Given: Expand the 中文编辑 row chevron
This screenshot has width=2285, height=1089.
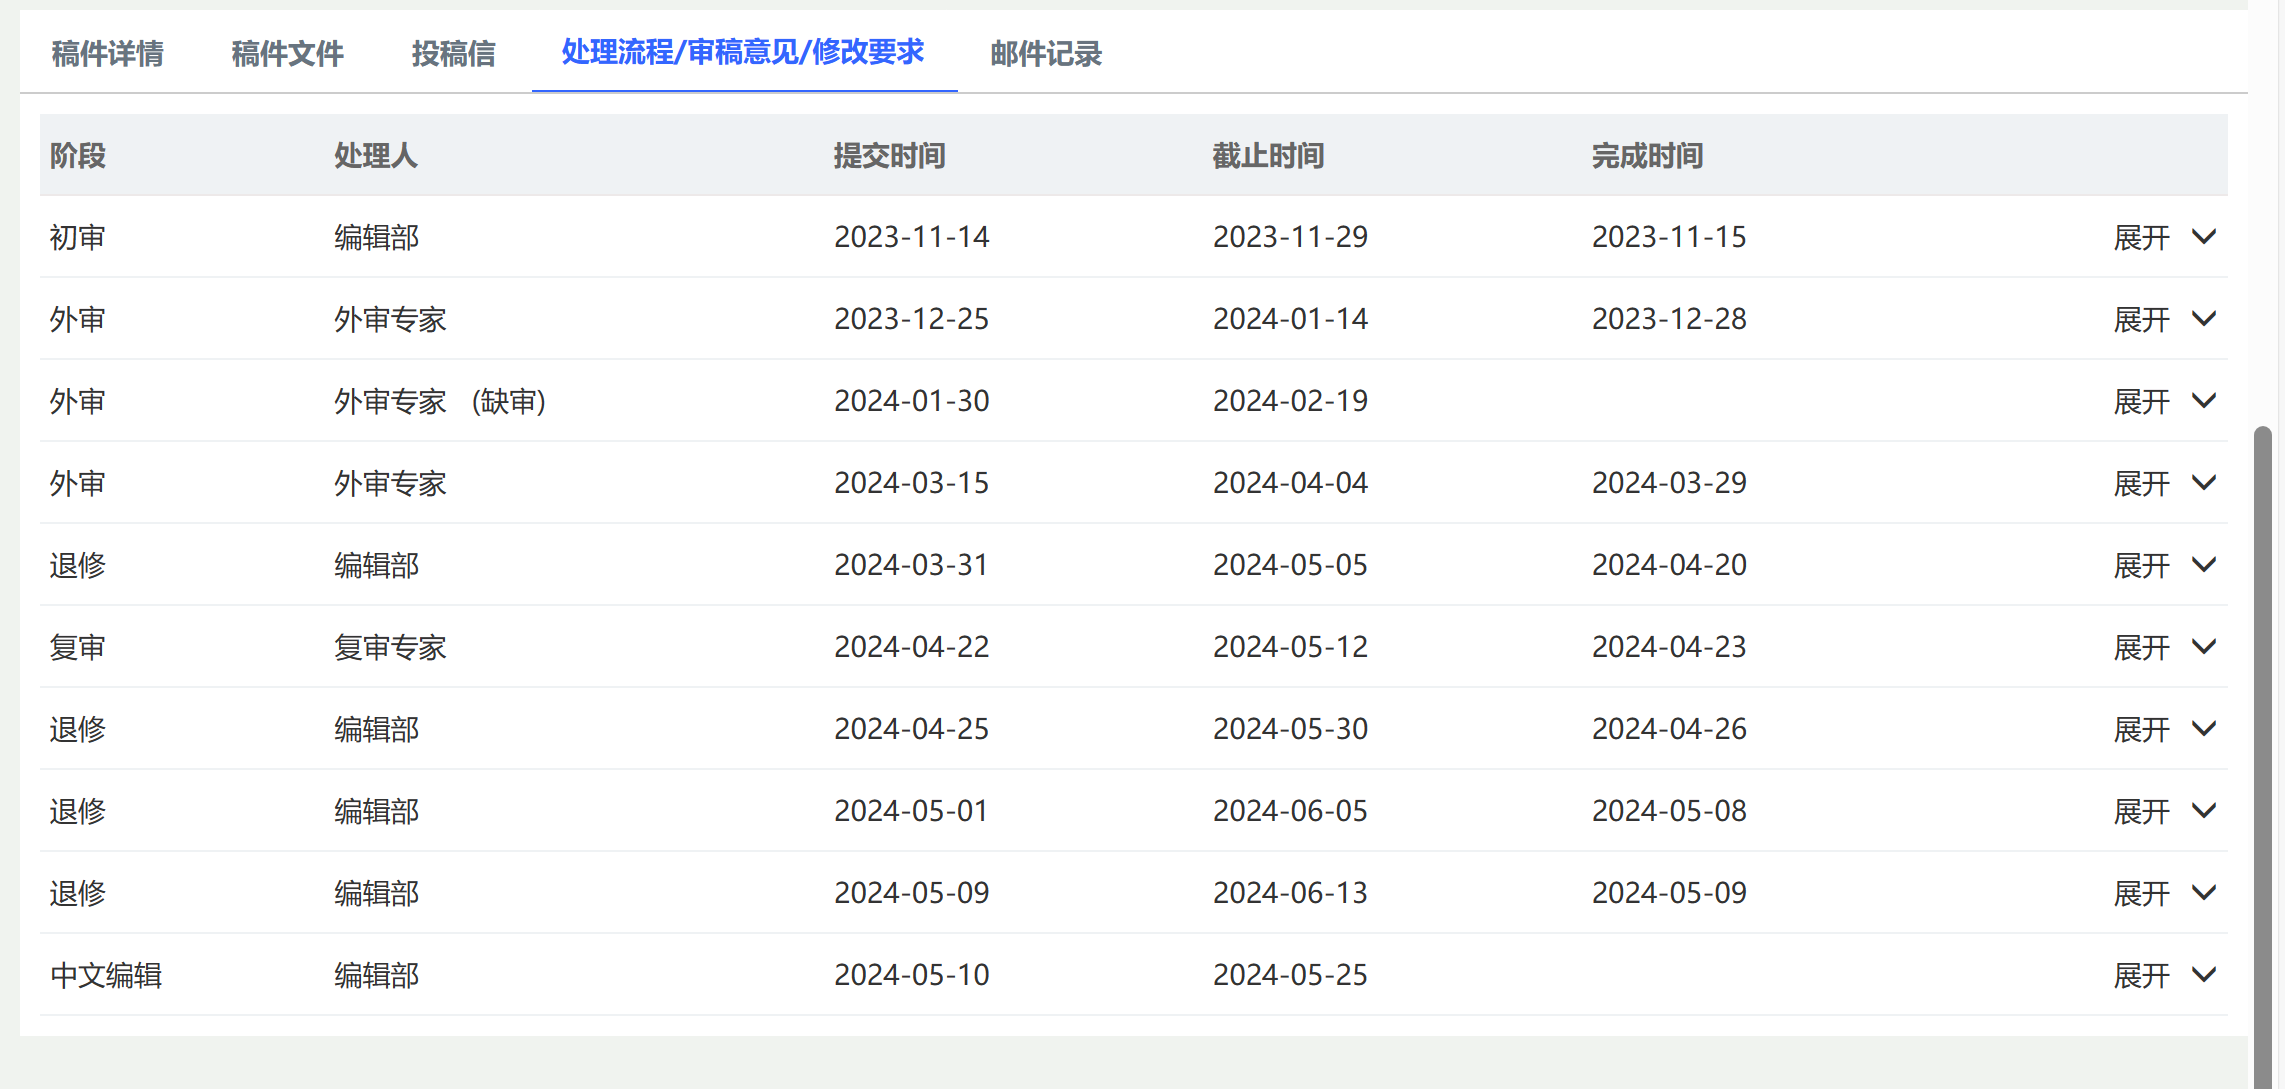Looking at the screenshot, I should point(2204,975).
